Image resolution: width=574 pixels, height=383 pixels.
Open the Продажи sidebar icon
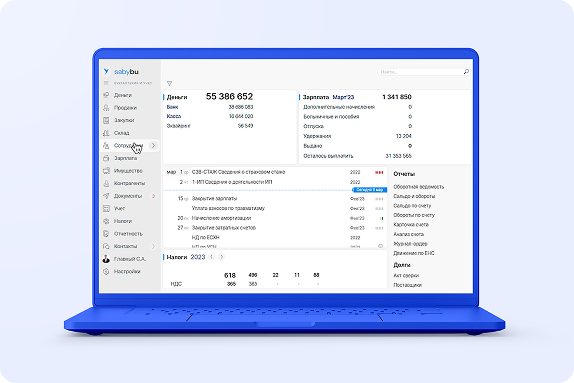click(x=106, y=108)
